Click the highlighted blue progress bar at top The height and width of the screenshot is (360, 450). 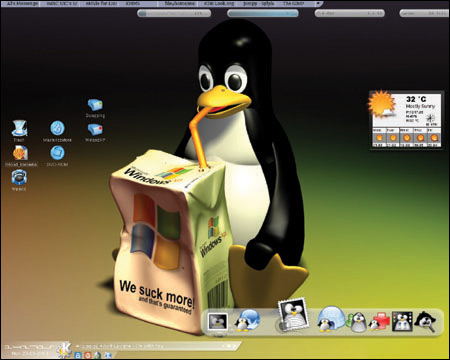[x=263, y=13]
